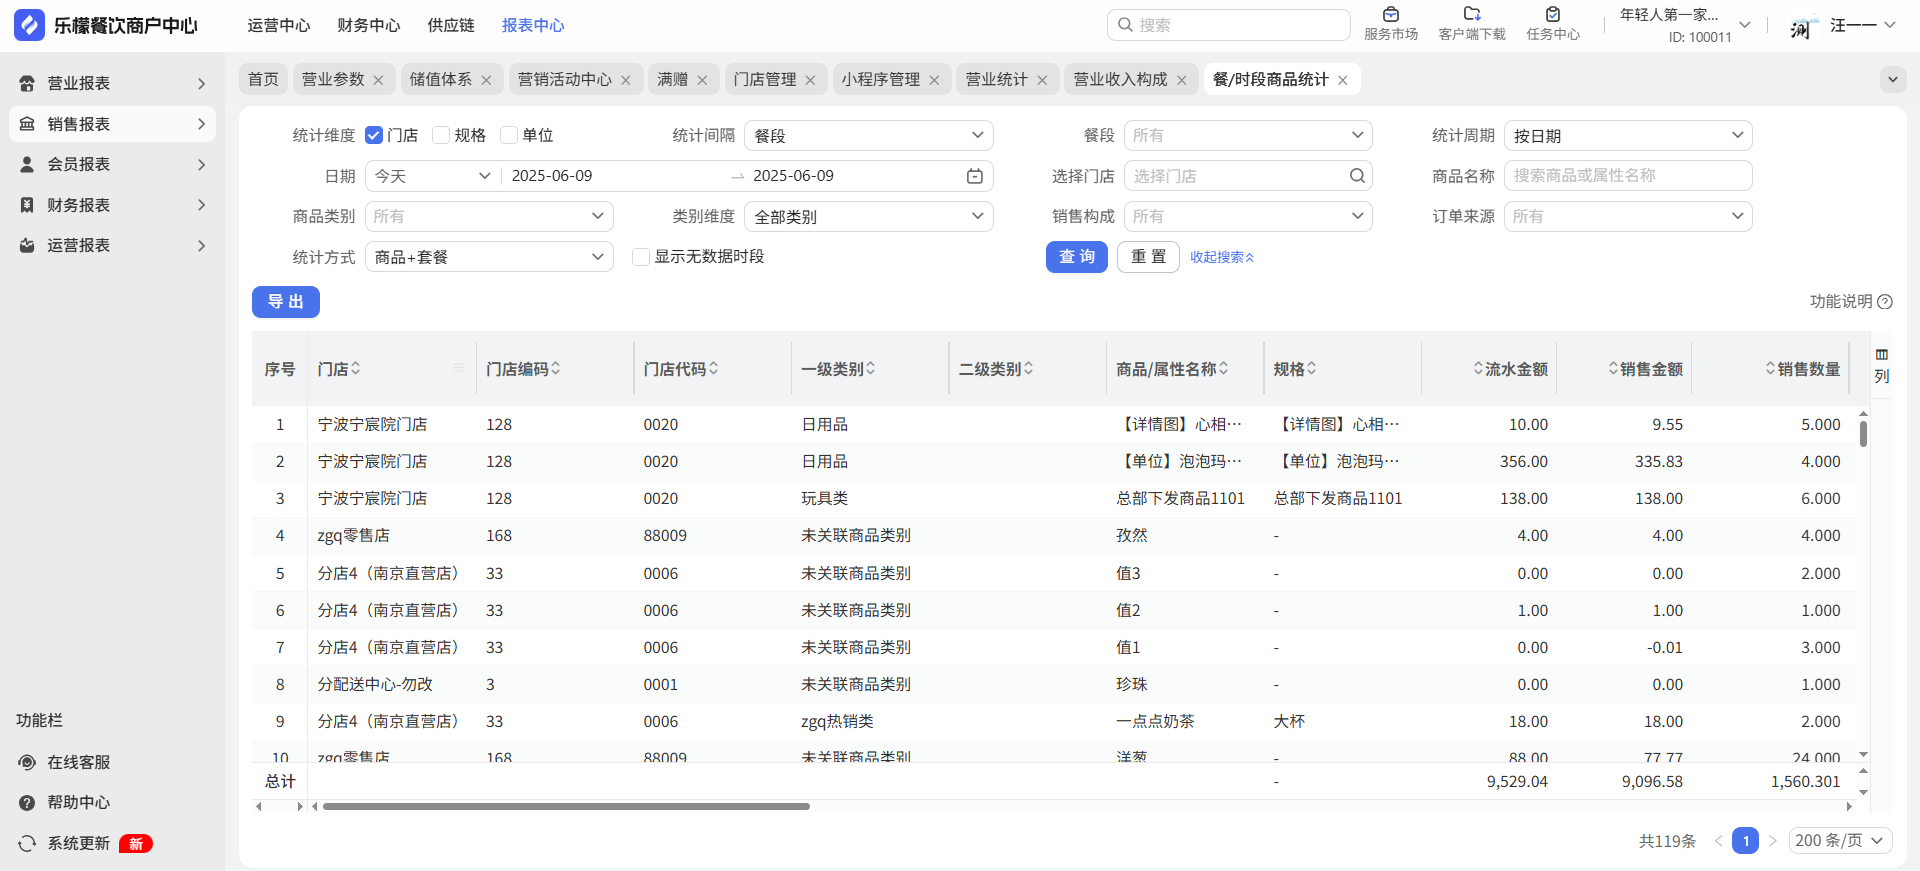Screen dimensions: 1920x871
Task: Open the date range calendar icon
Action: click(x=975, y=176)
